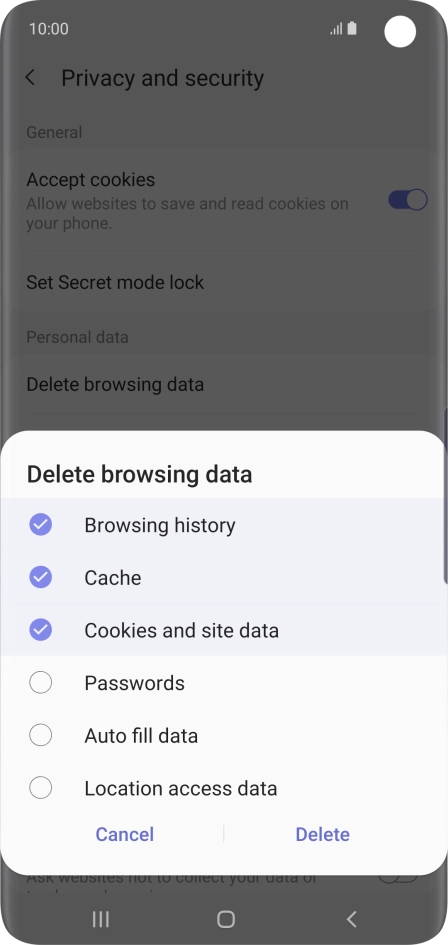This screenshot has width=448, height=945.
Task: Toggle the Accept cookies switch
Action: coord(408,199)
